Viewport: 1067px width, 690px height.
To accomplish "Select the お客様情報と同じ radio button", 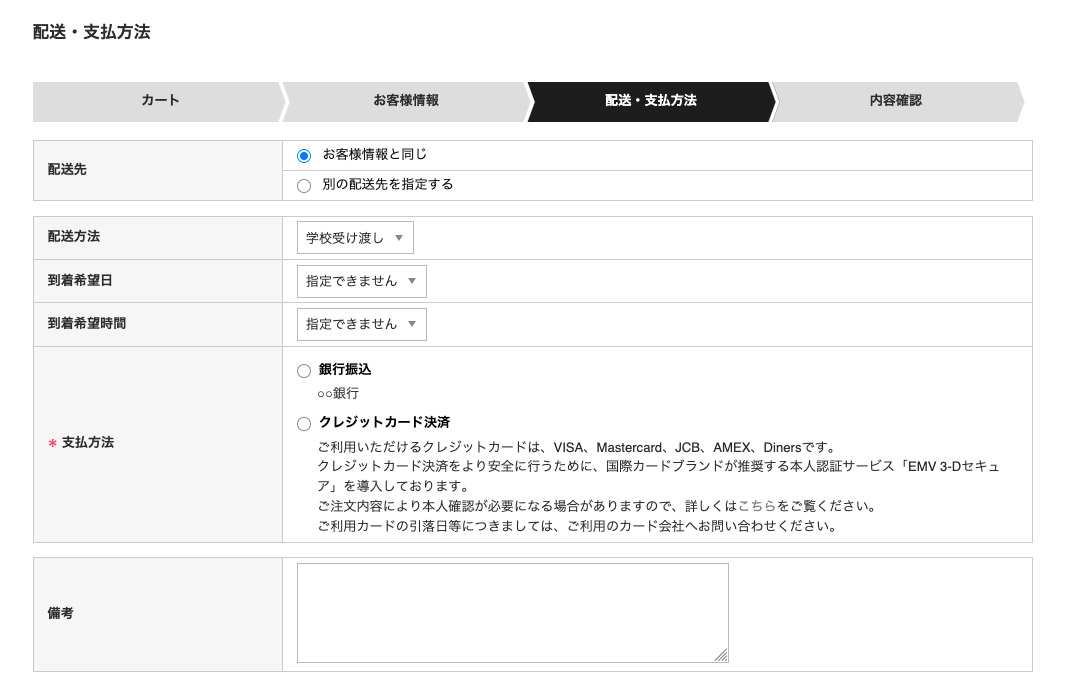I will pyautogui.click(x=304, y=156).
